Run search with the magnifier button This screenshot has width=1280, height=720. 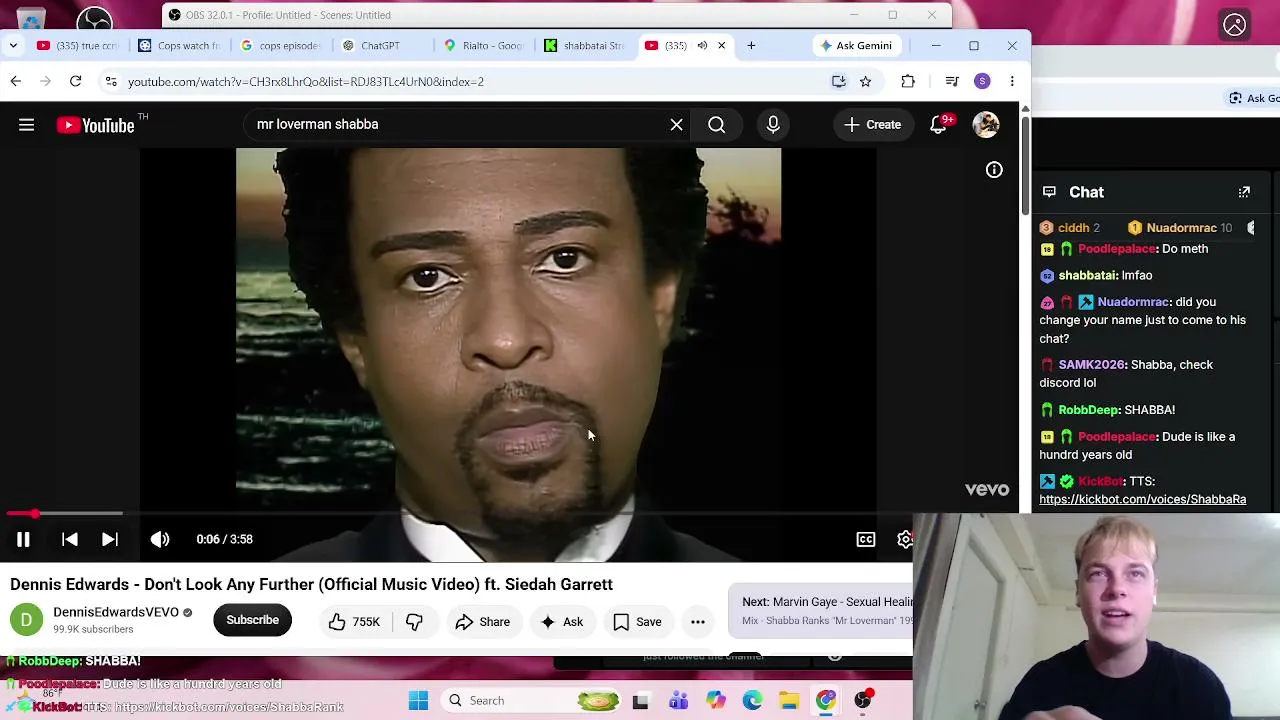(x=717, y=125)
